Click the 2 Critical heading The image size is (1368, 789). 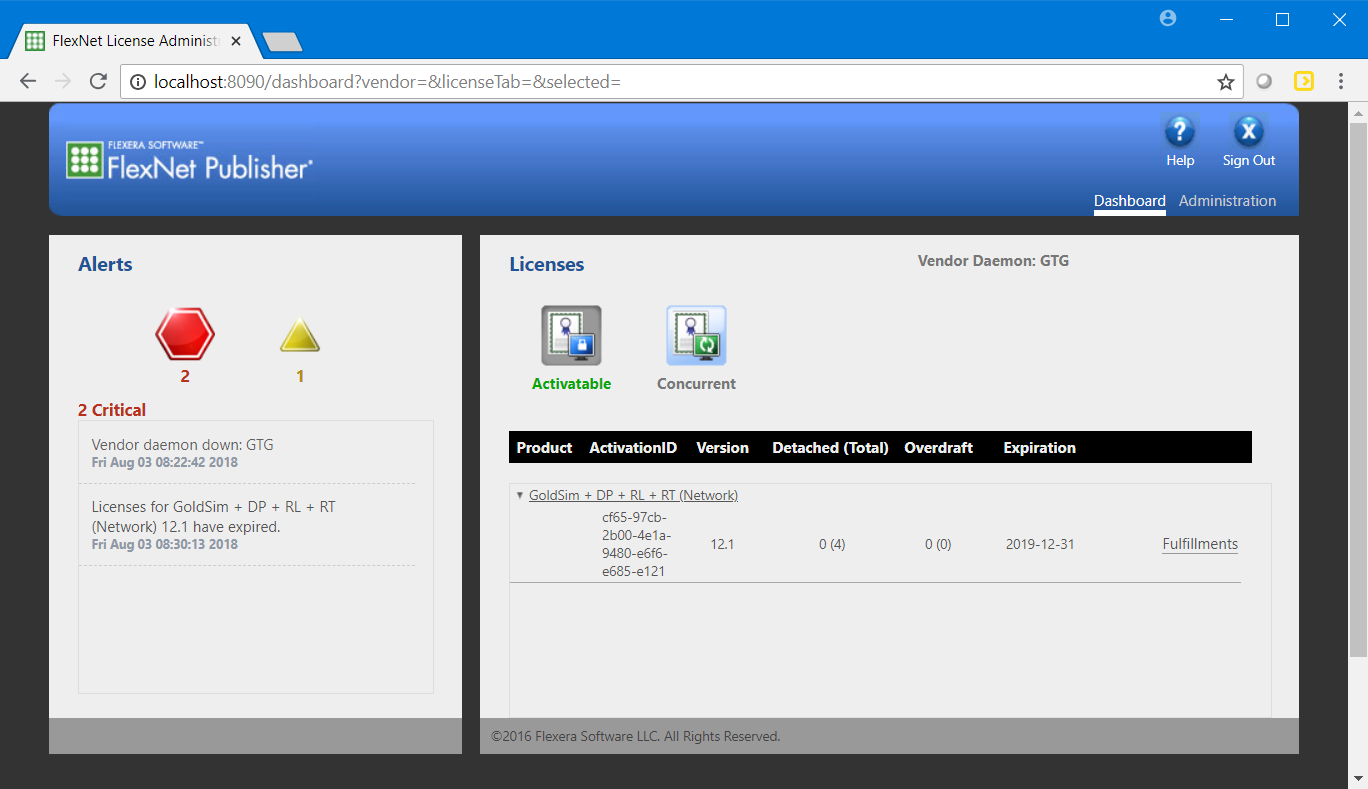pos(112,410)
